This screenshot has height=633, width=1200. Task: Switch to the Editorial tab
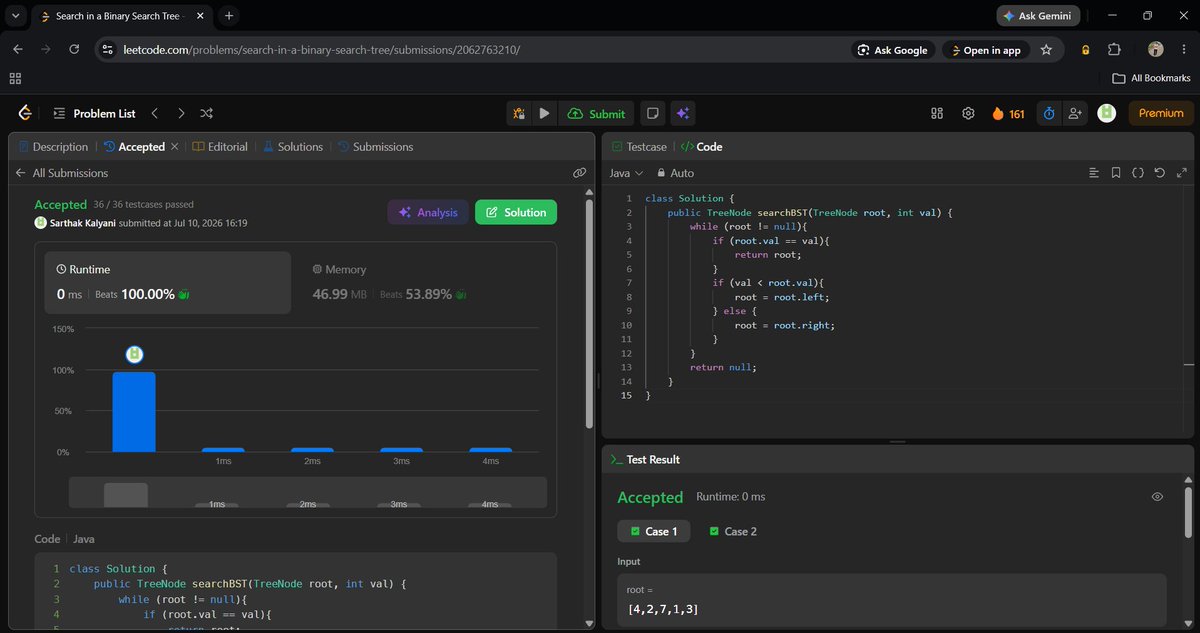pos(220,146)
